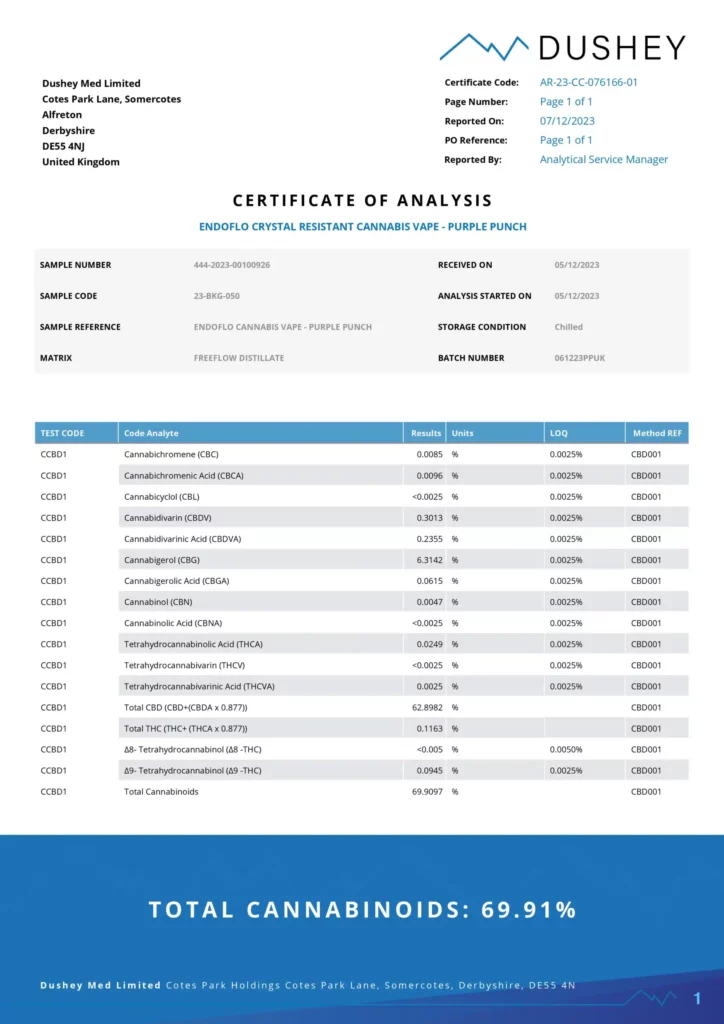The width and height of the screenshot is (724, 1024).
Task: Click the CBG result value 6.3142
Action: pyautogui.click(x=430, y=560)
